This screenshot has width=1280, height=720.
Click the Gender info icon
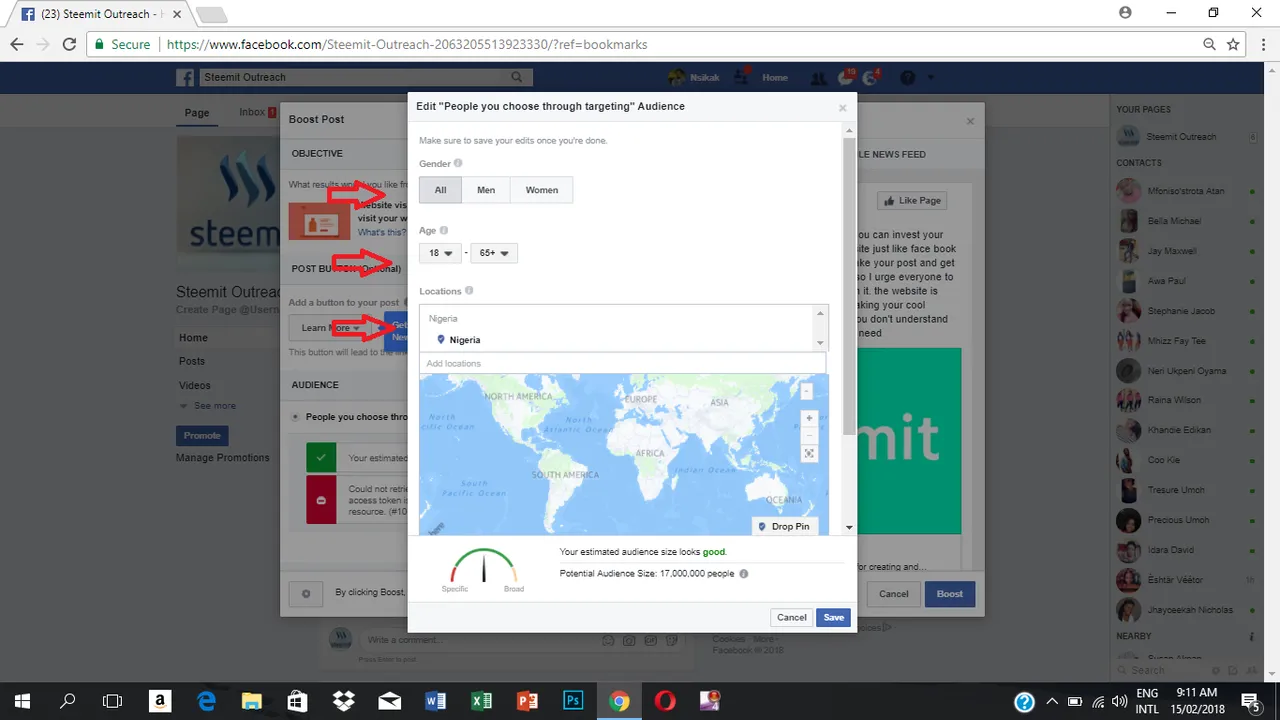coord(458,163)
